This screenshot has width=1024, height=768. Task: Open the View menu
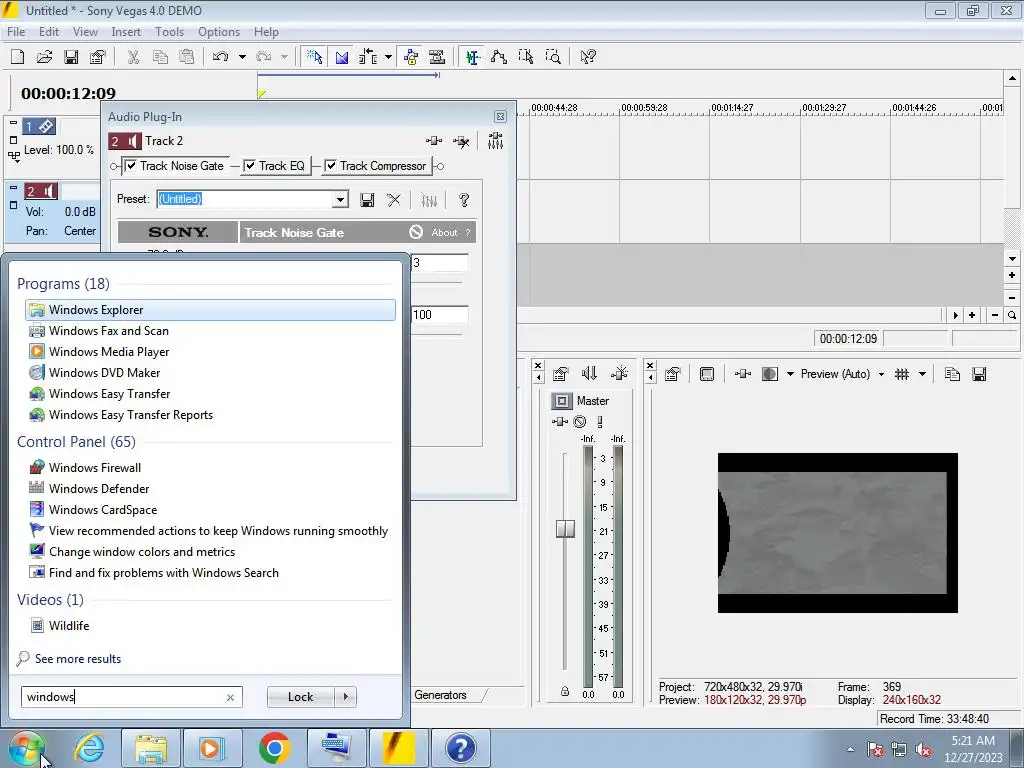click(x=85, y=31)
